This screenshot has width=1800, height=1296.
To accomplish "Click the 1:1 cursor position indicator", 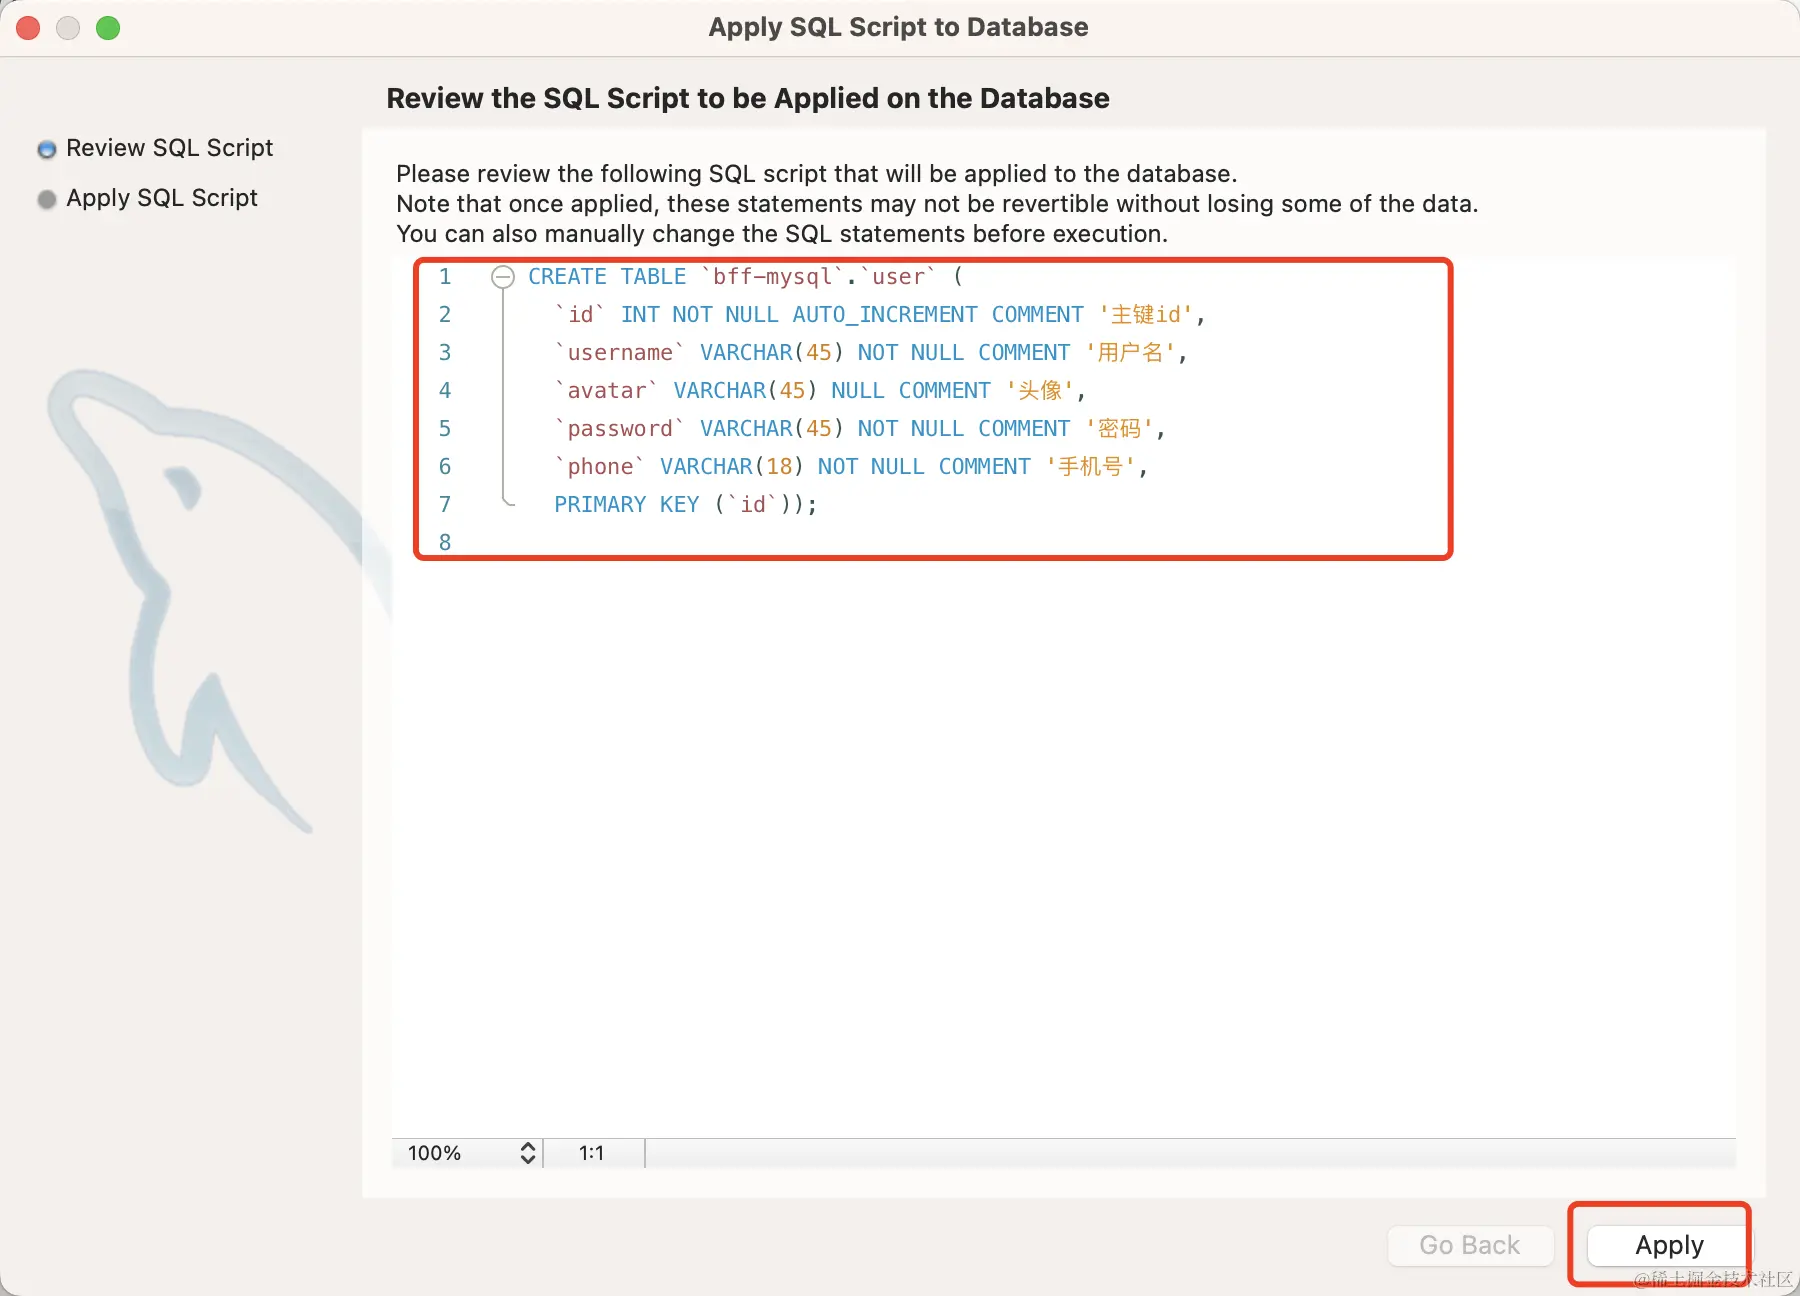I will (x=592, y=1153).
